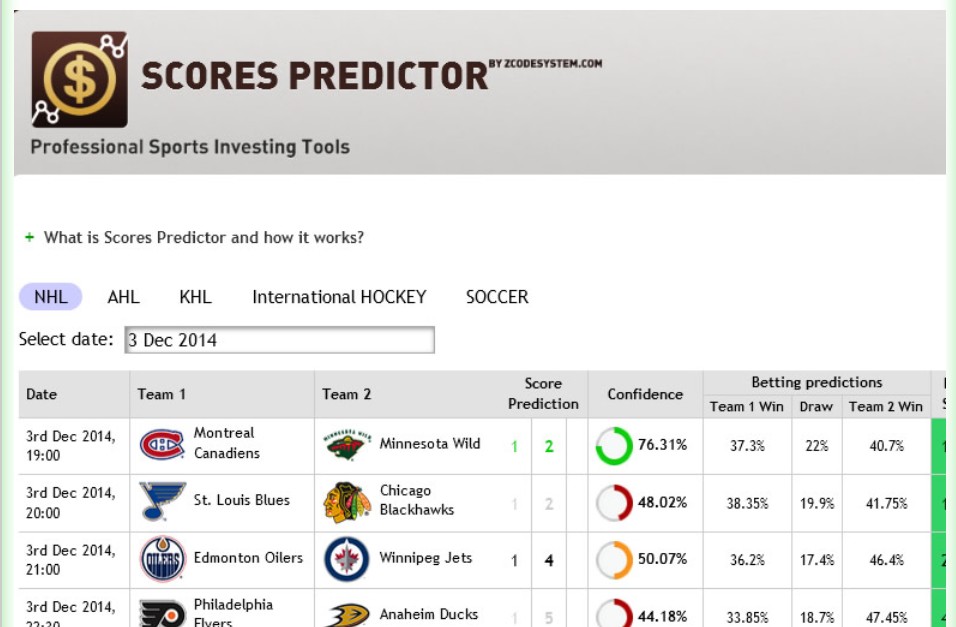Switch to International HOCKEY tab
Screen dimensions: 956x627
(339, 297)
